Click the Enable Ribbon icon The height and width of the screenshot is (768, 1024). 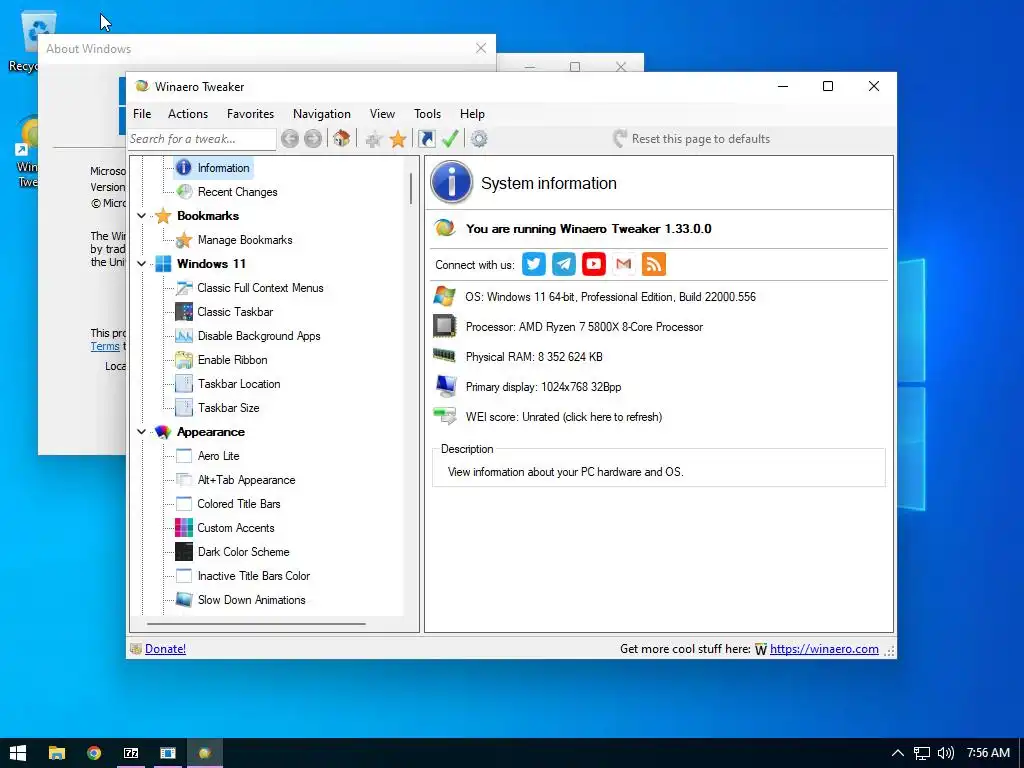click(184, 360)
